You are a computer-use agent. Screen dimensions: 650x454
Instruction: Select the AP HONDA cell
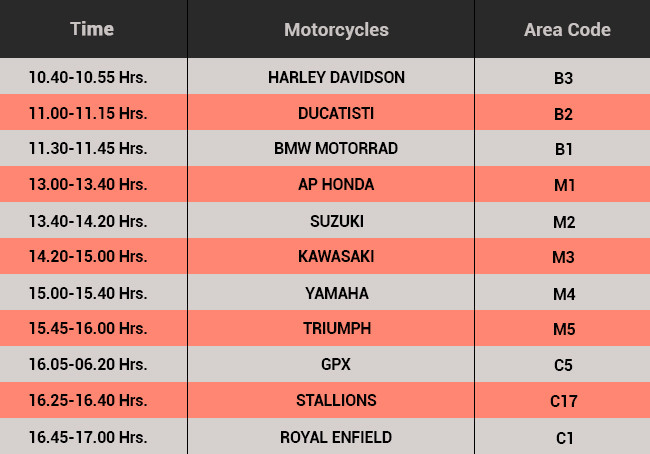336,185
